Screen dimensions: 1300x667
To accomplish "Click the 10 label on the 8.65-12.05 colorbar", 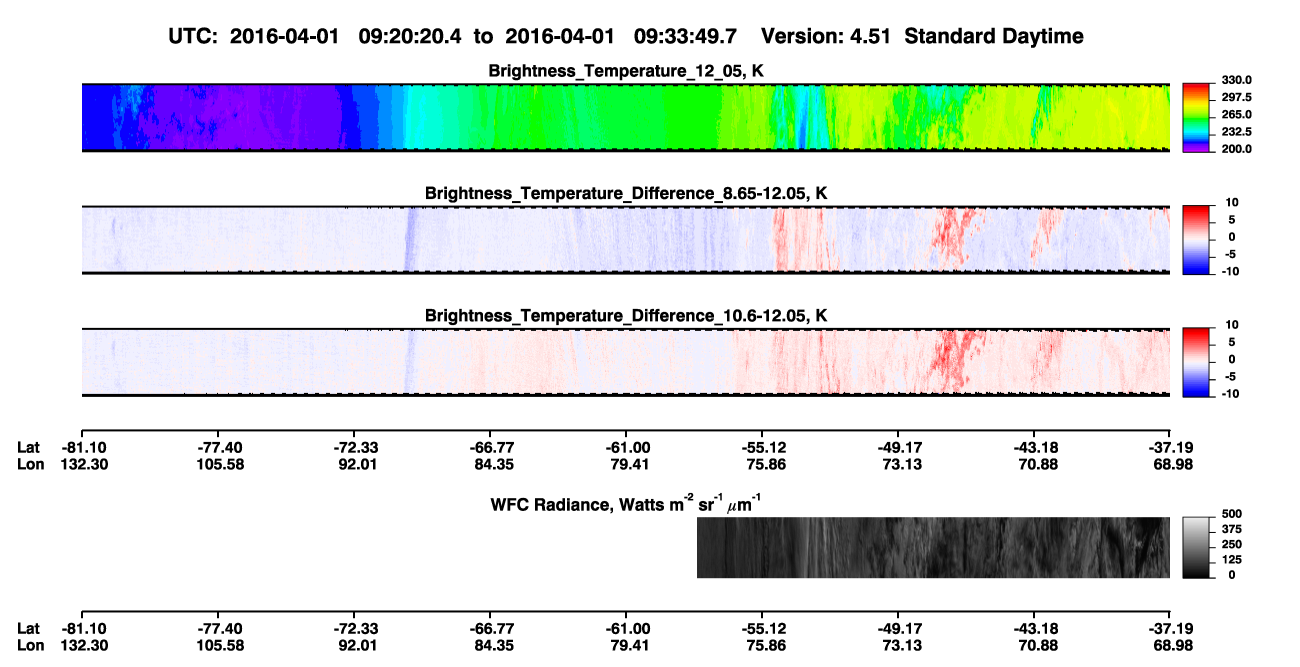I will [x=1233, y=203].
